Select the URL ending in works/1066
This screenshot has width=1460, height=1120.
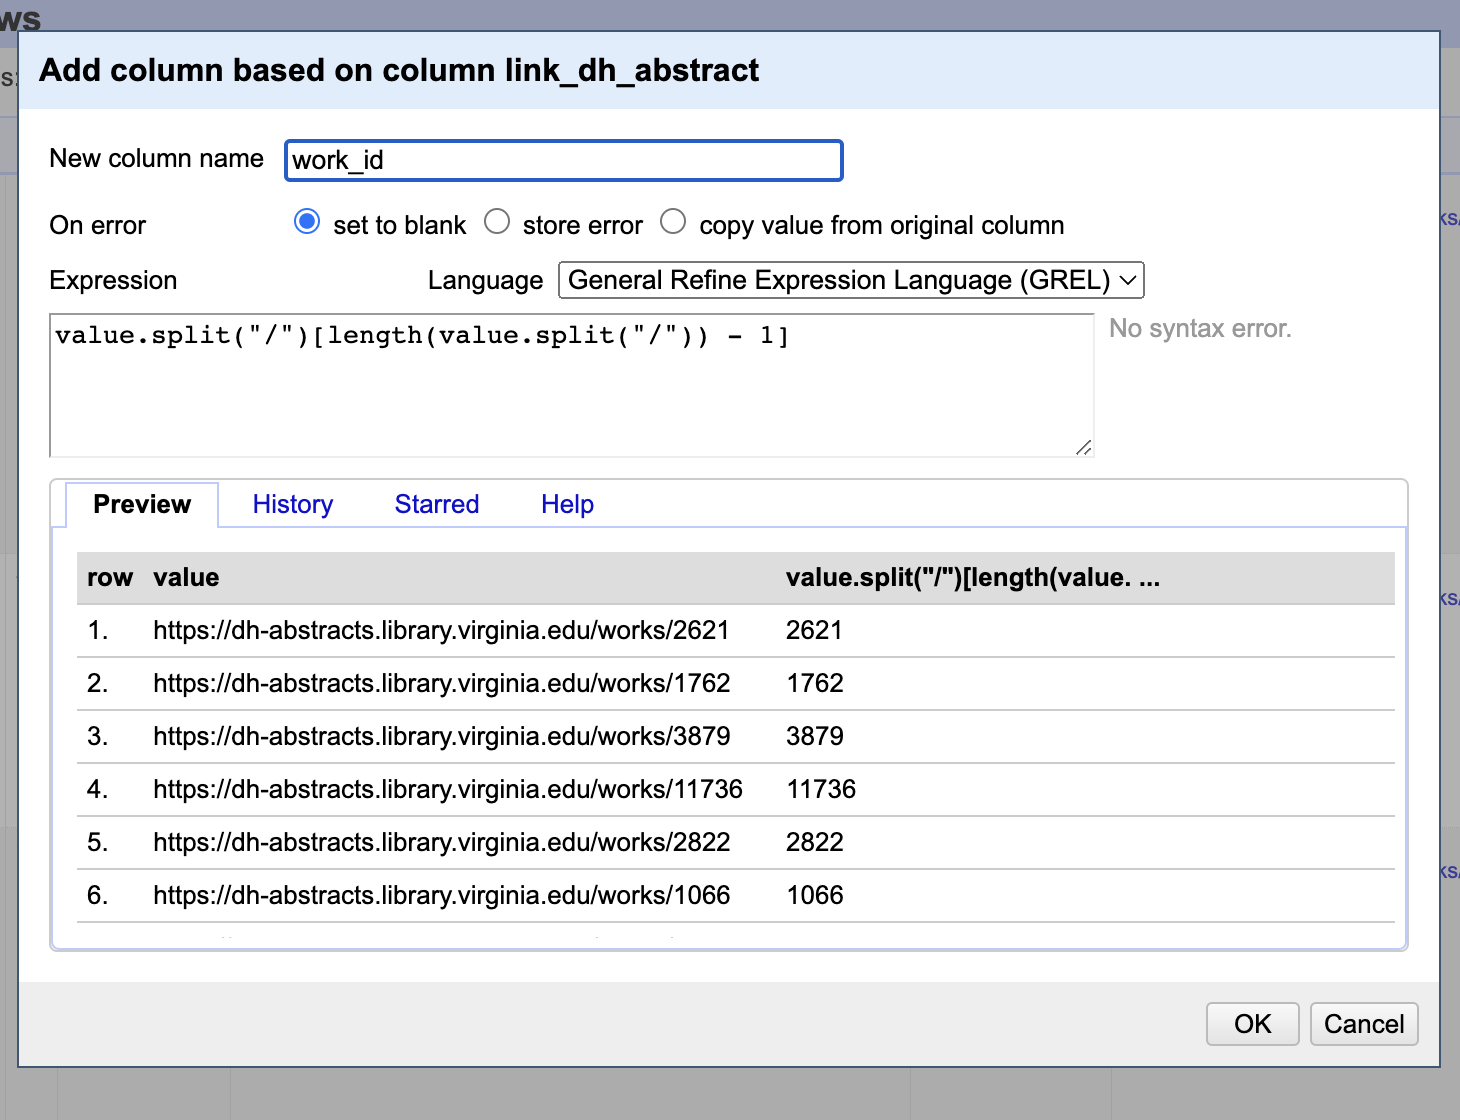pos(442,895)
